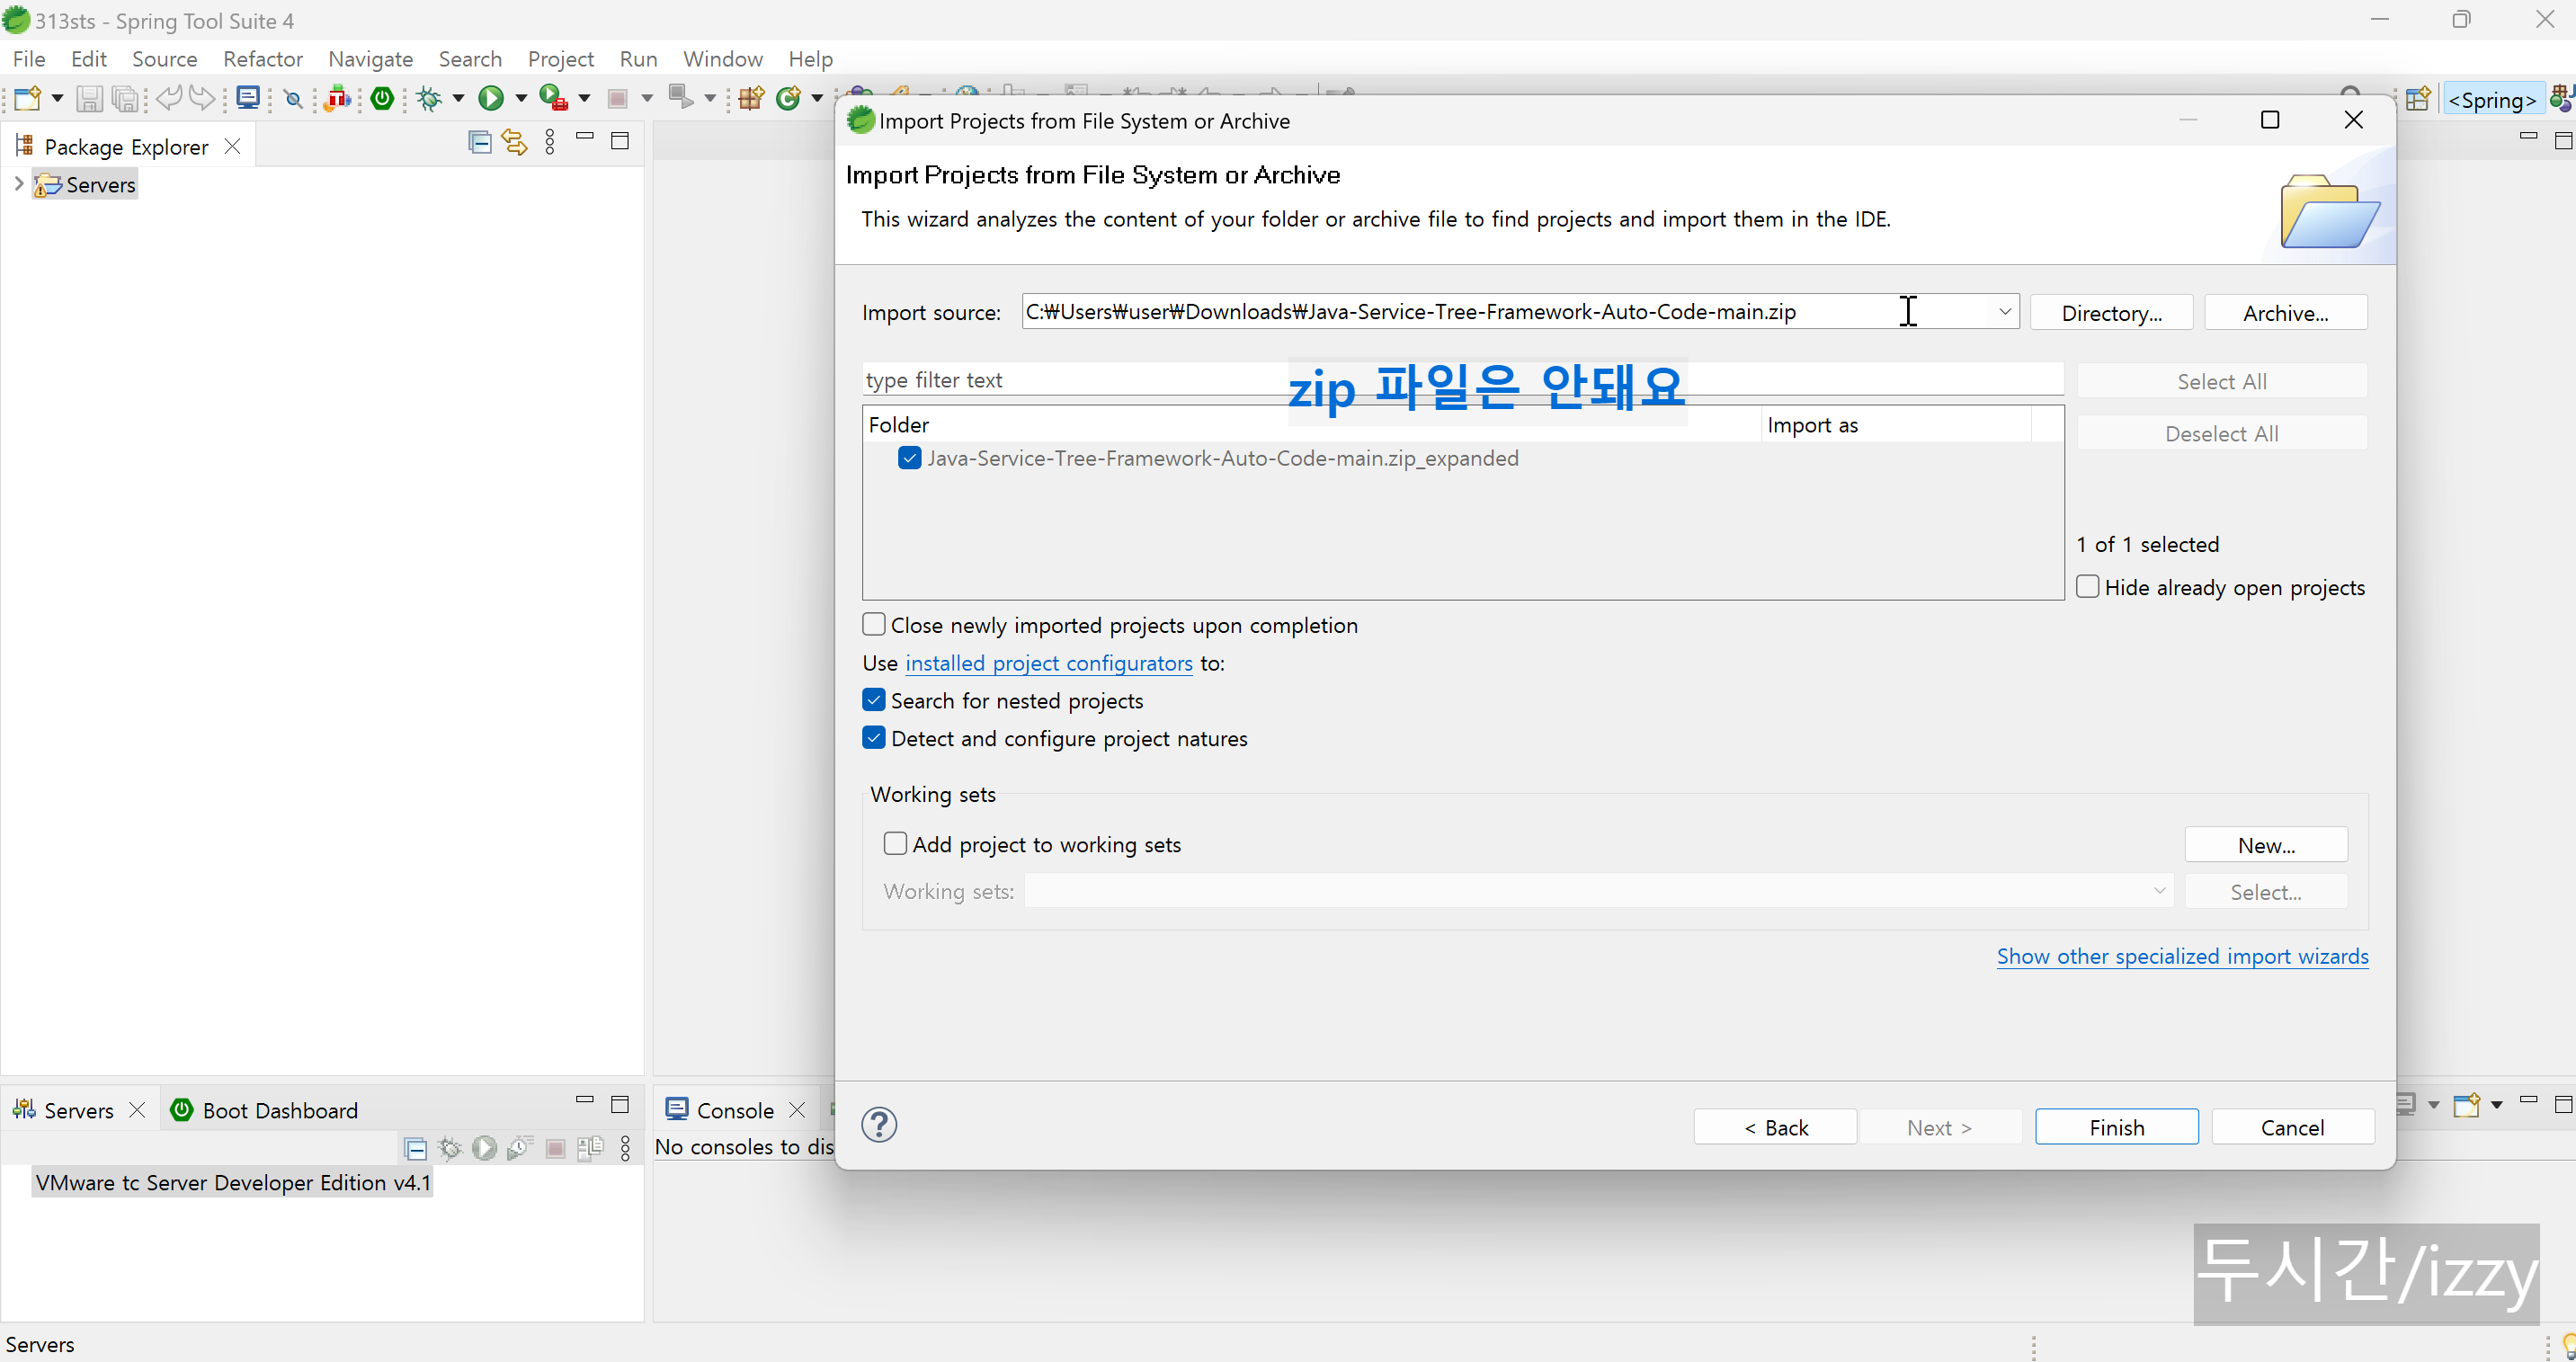Click New... working set button
Image resolution: width=2576 pixels, height=1362 pixels.
tap(2266, 845)
